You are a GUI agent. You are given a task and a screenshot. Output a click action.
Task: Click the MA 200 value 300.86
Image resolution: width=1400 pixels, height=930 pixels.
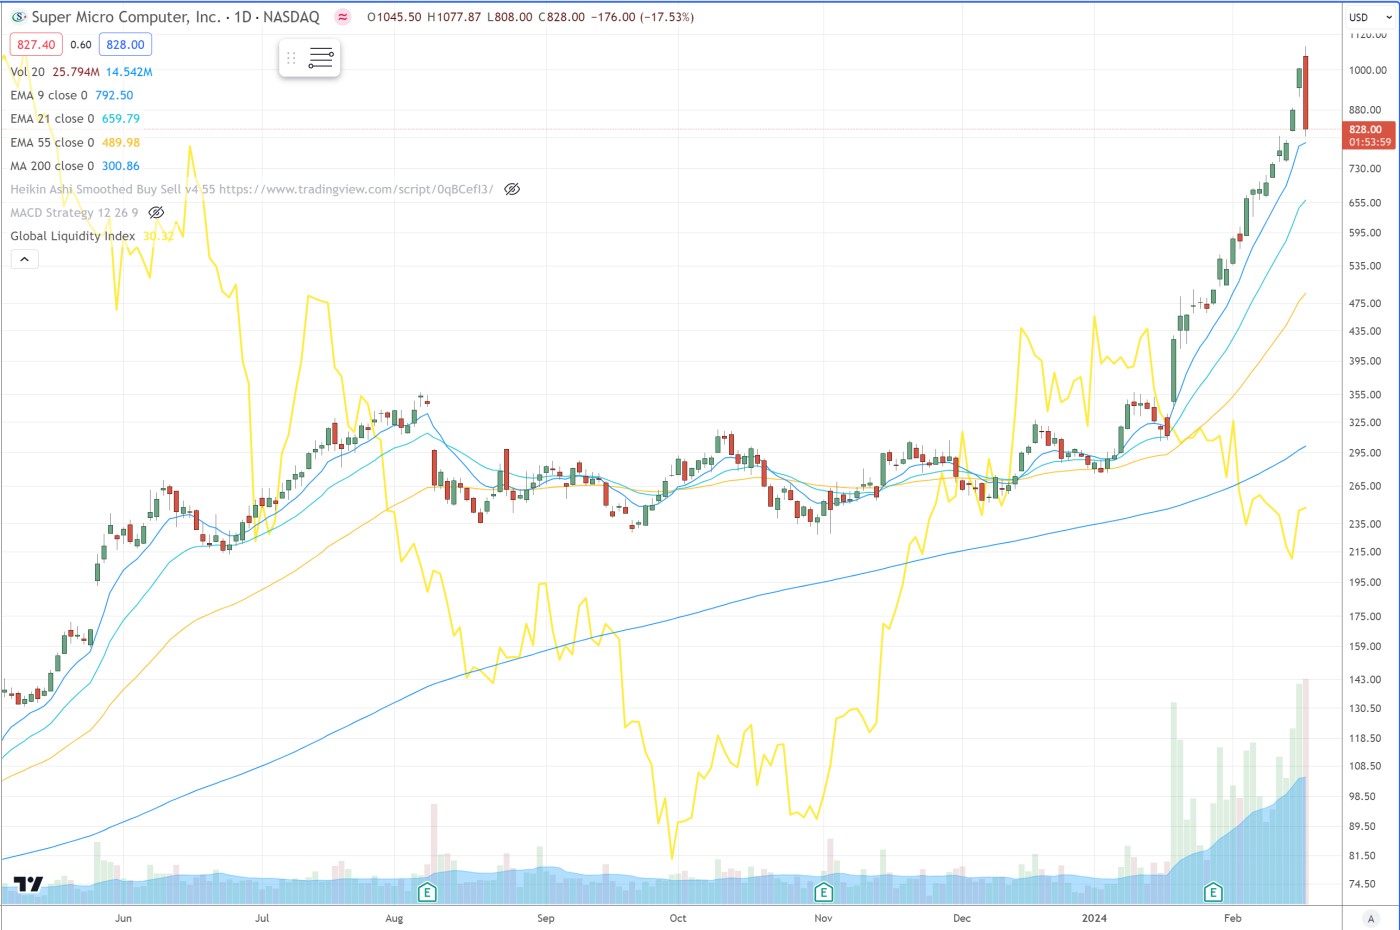[x=121, y=166]
